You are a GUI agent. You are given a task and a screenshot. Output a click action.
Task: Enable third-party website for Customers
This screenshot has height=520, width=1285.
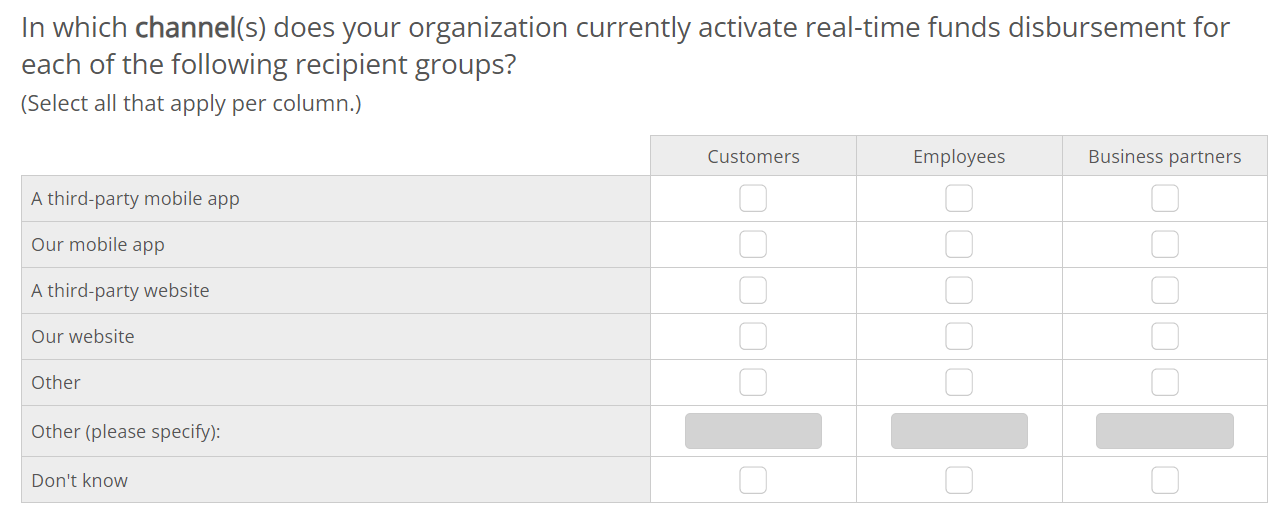coord(753,290)
